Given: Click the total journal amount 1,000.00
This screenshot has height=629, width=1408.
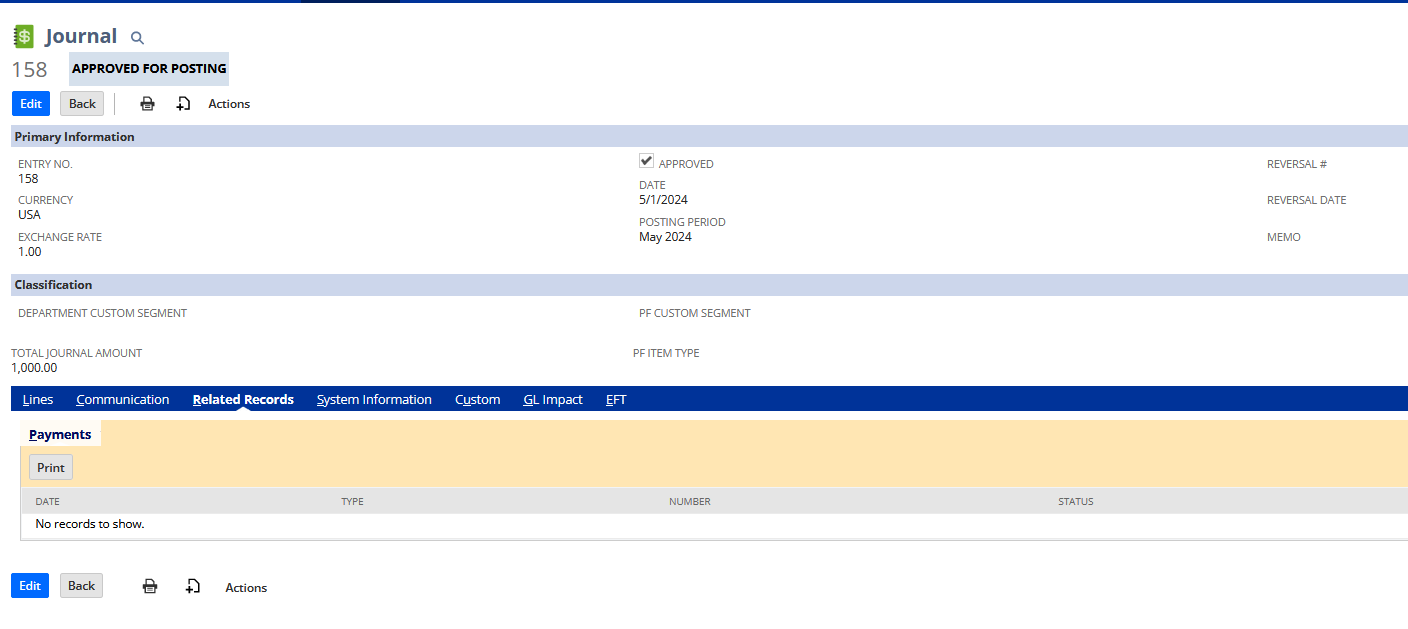Looking at the screenshot, I should pyautogui.click(x=34, y=368).
